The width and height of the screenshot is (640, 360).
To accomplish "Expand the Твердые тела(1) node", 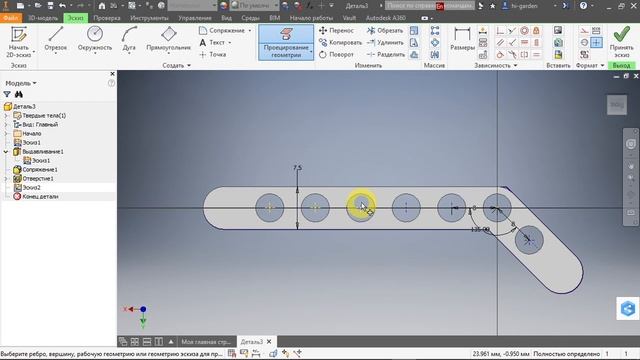I will (x=6, y=116).
